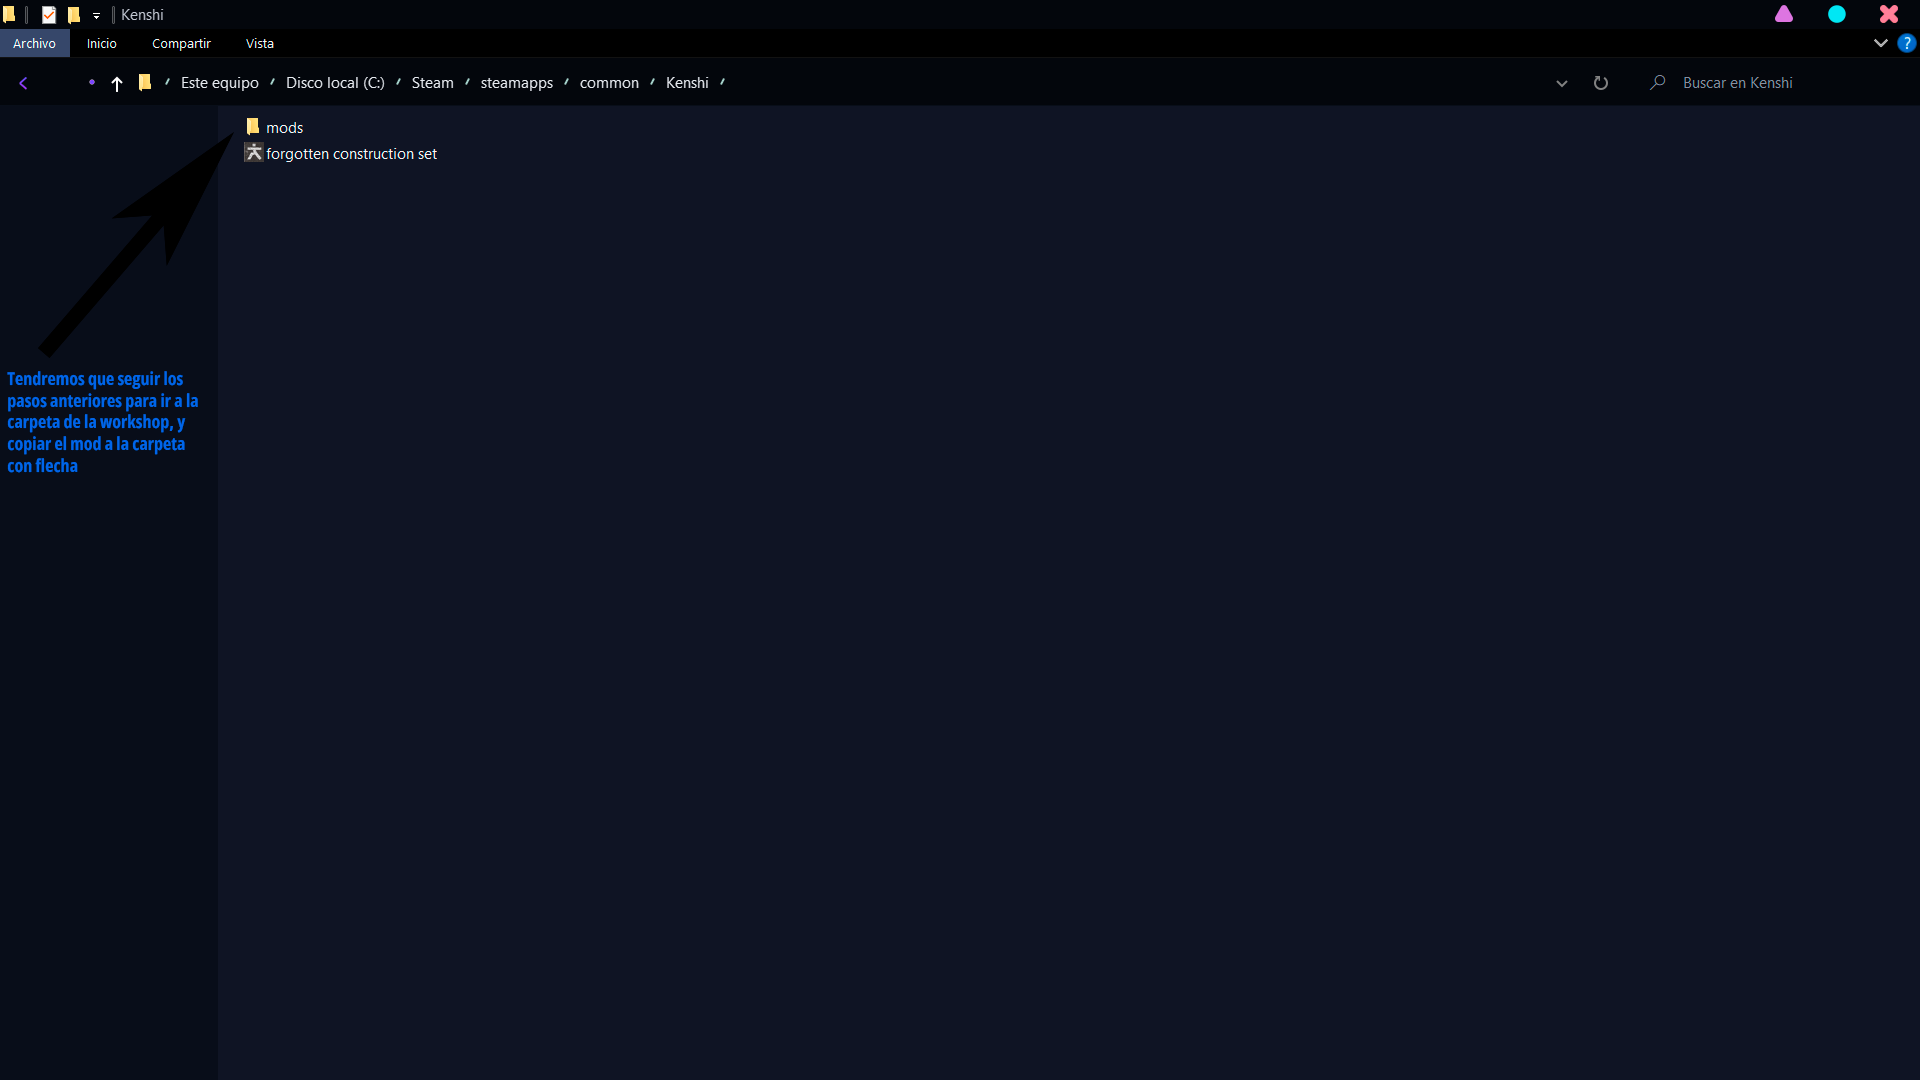This screenshot has width=1920, height=1080.
Task: Expand the ribbon with the chevron
Action: [x=1880, y=43]
